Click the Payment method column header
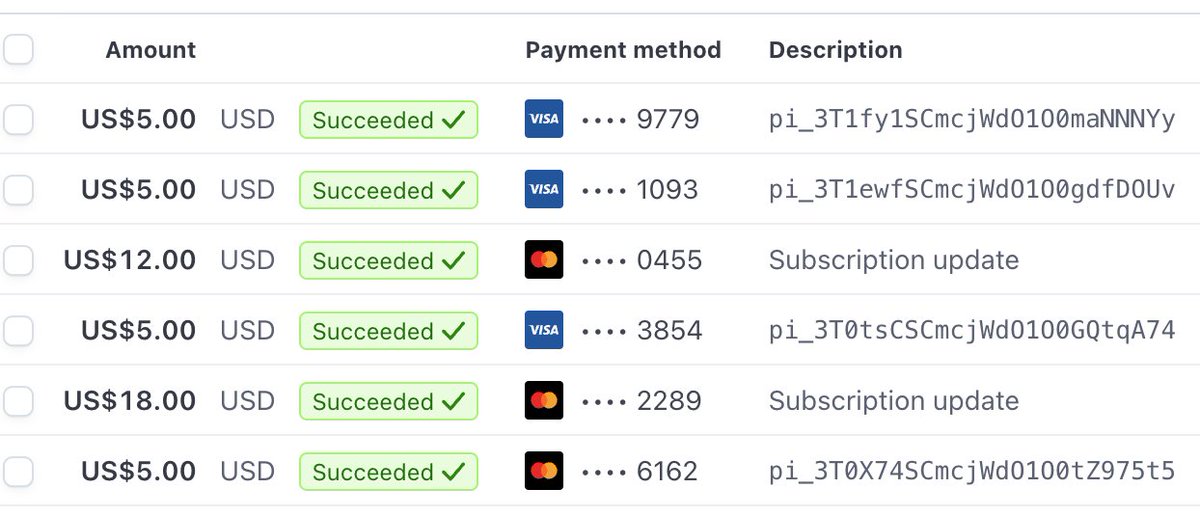1200x516 pixels. point(623,50)
